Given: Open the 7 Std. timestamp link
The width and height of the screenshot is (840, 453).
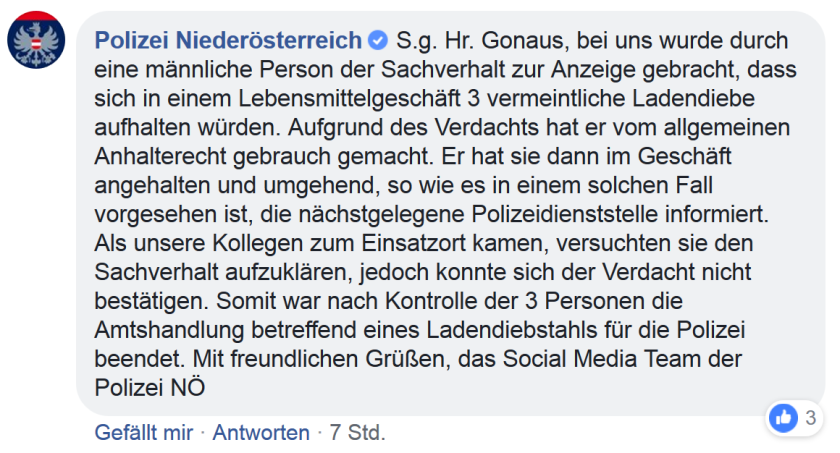Looking at the screenshot, I should click(x=357, y=433).
